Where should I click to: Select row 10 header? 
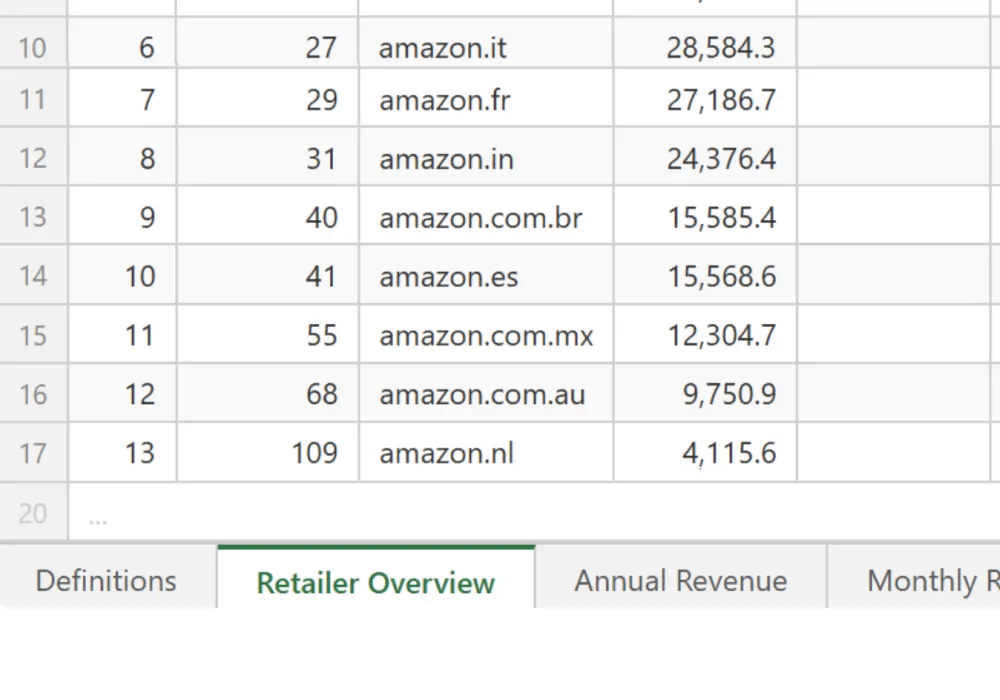coord(33,47)
